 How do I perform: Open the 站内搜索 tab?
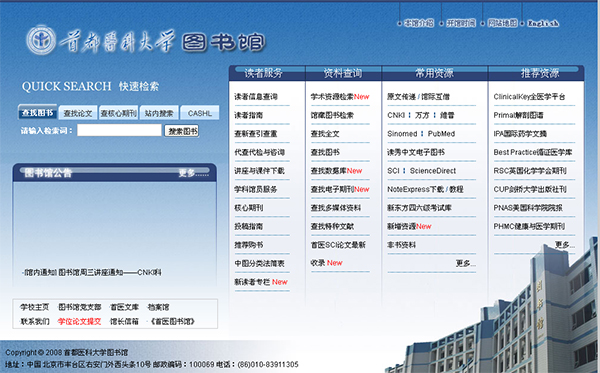159,113
